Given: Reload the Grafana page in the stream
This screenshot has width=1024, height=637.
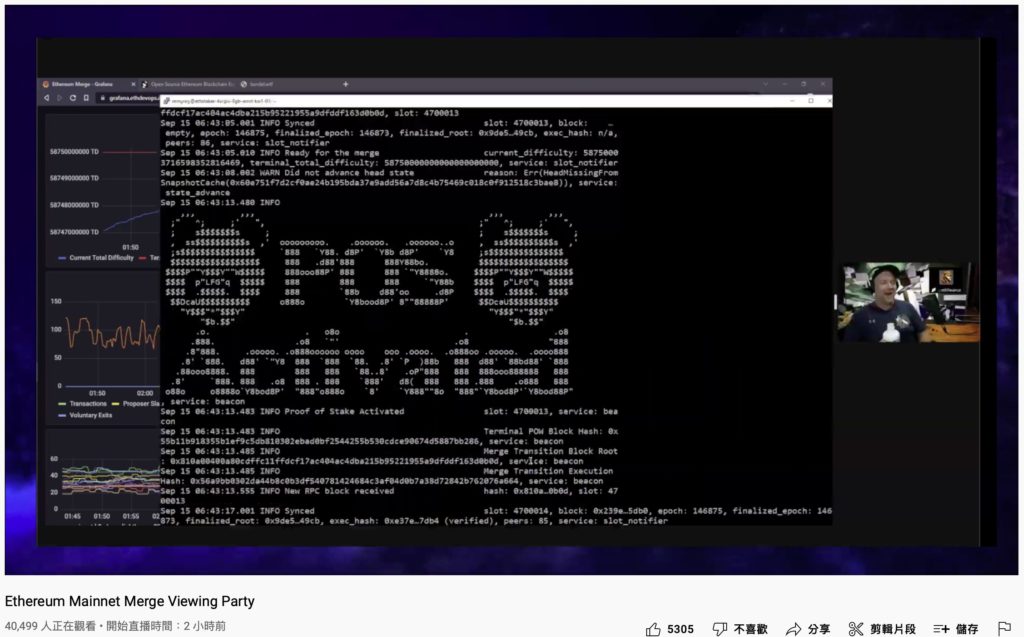Looking at the screenshot, I should click(x=72, y=98).
